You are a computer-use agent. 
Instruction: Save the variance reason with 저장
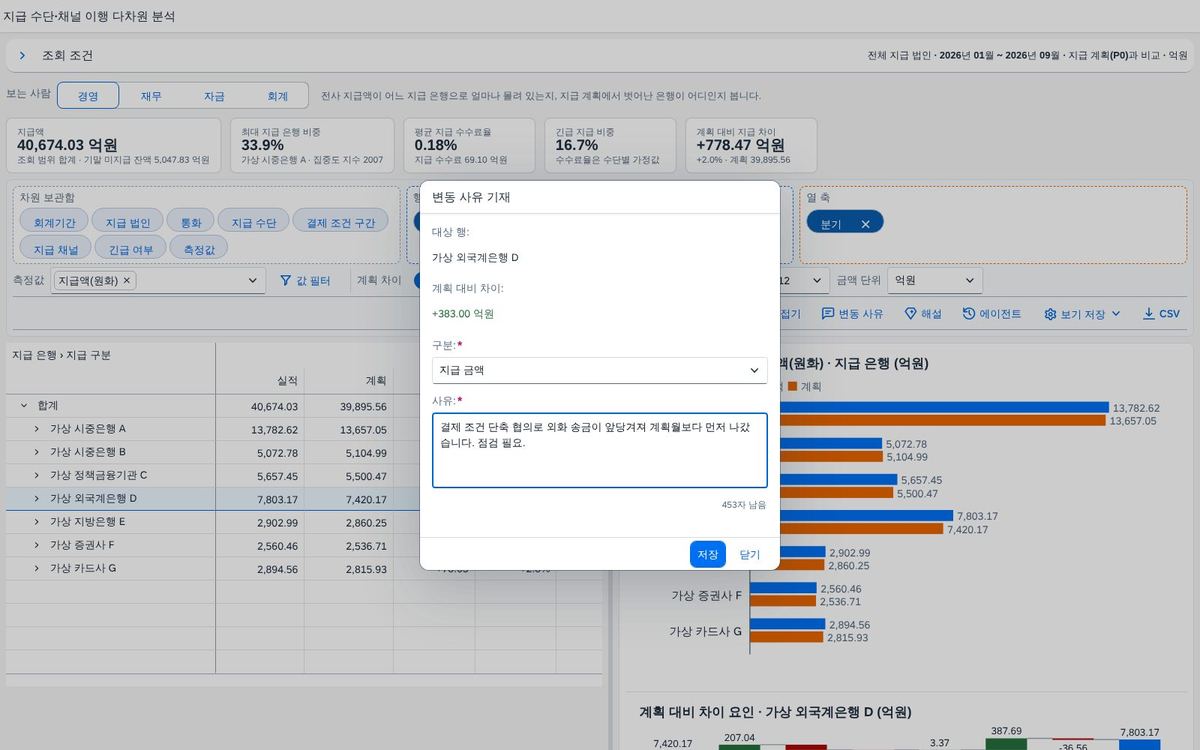[x=708, y=554]
